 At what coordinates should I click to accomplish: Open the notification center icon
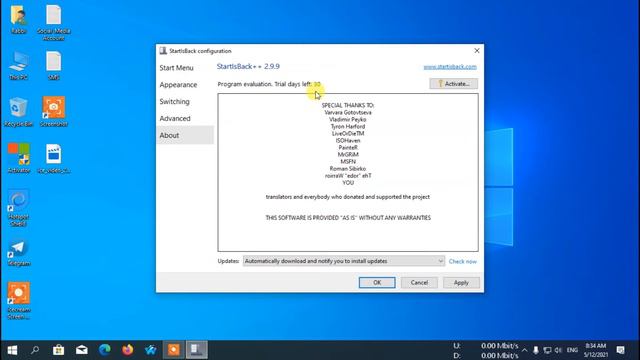click(621, 350)
